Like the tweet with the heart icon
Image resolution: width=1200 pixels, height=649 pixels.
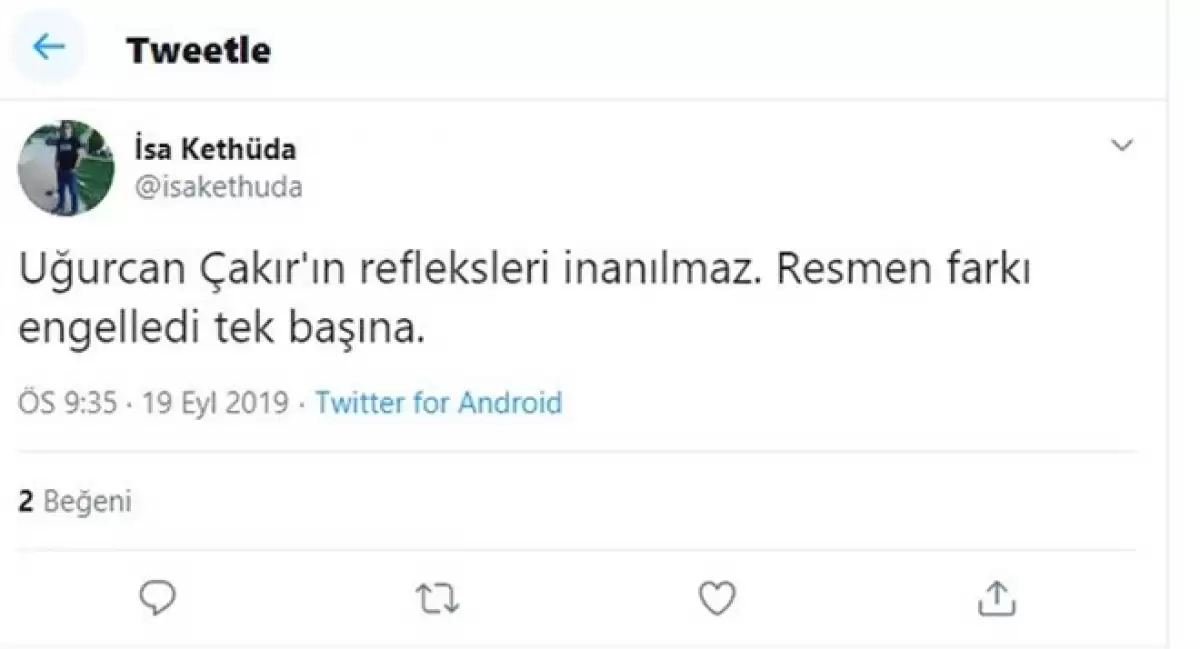716,598
